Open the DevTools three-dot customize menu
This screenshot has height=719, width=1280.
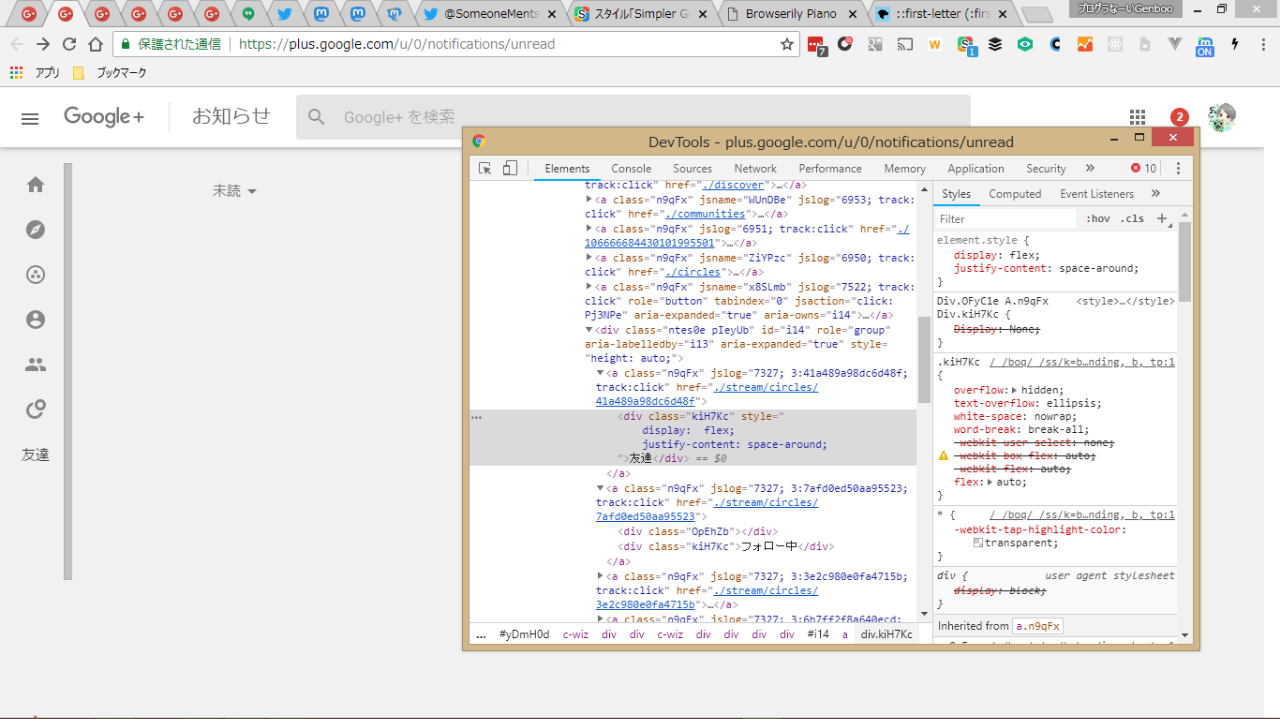(1178, 168)
